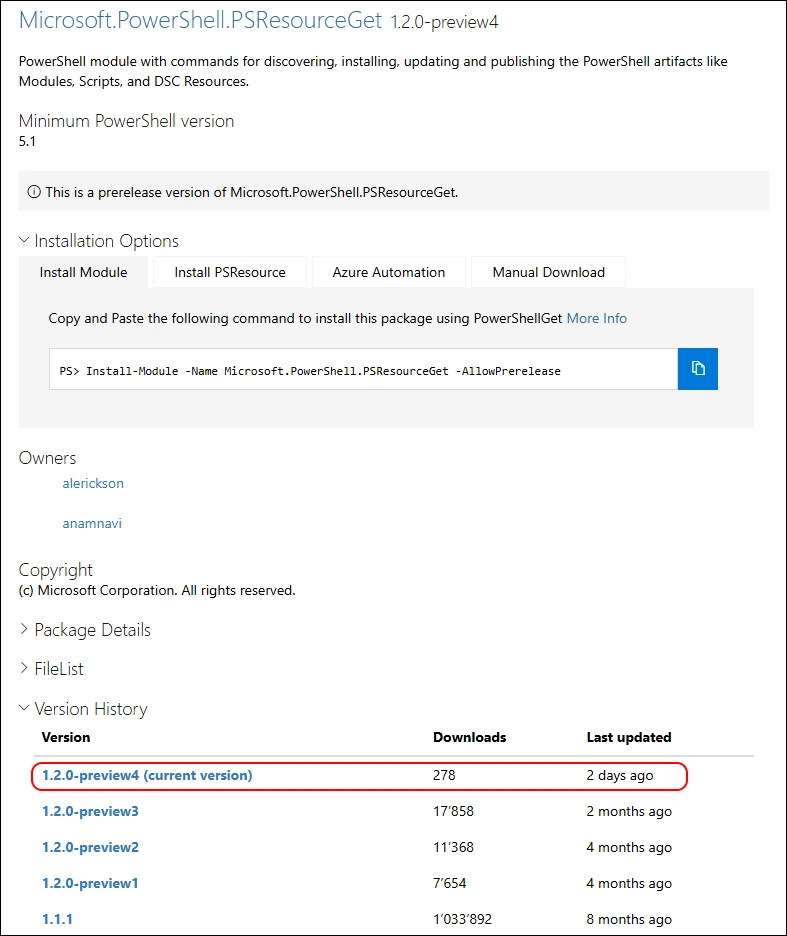Open version 1.1.1 link
Image resolution: width=787 pixels, height=936 pixels.
[57, 919]
